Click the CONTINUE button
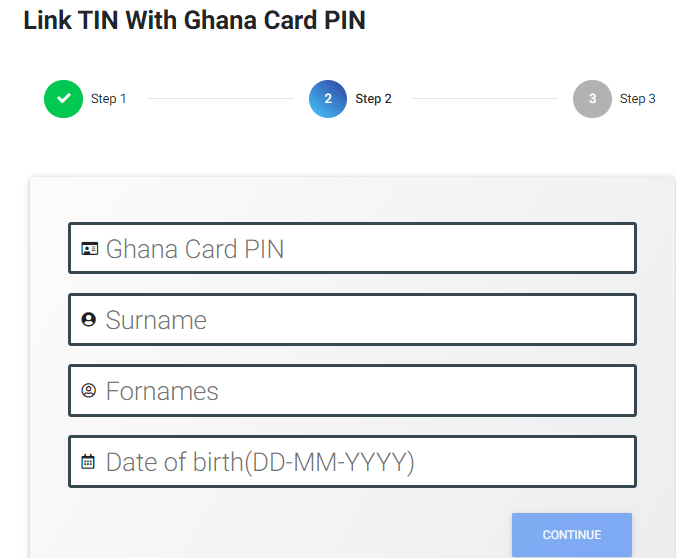 572,535
